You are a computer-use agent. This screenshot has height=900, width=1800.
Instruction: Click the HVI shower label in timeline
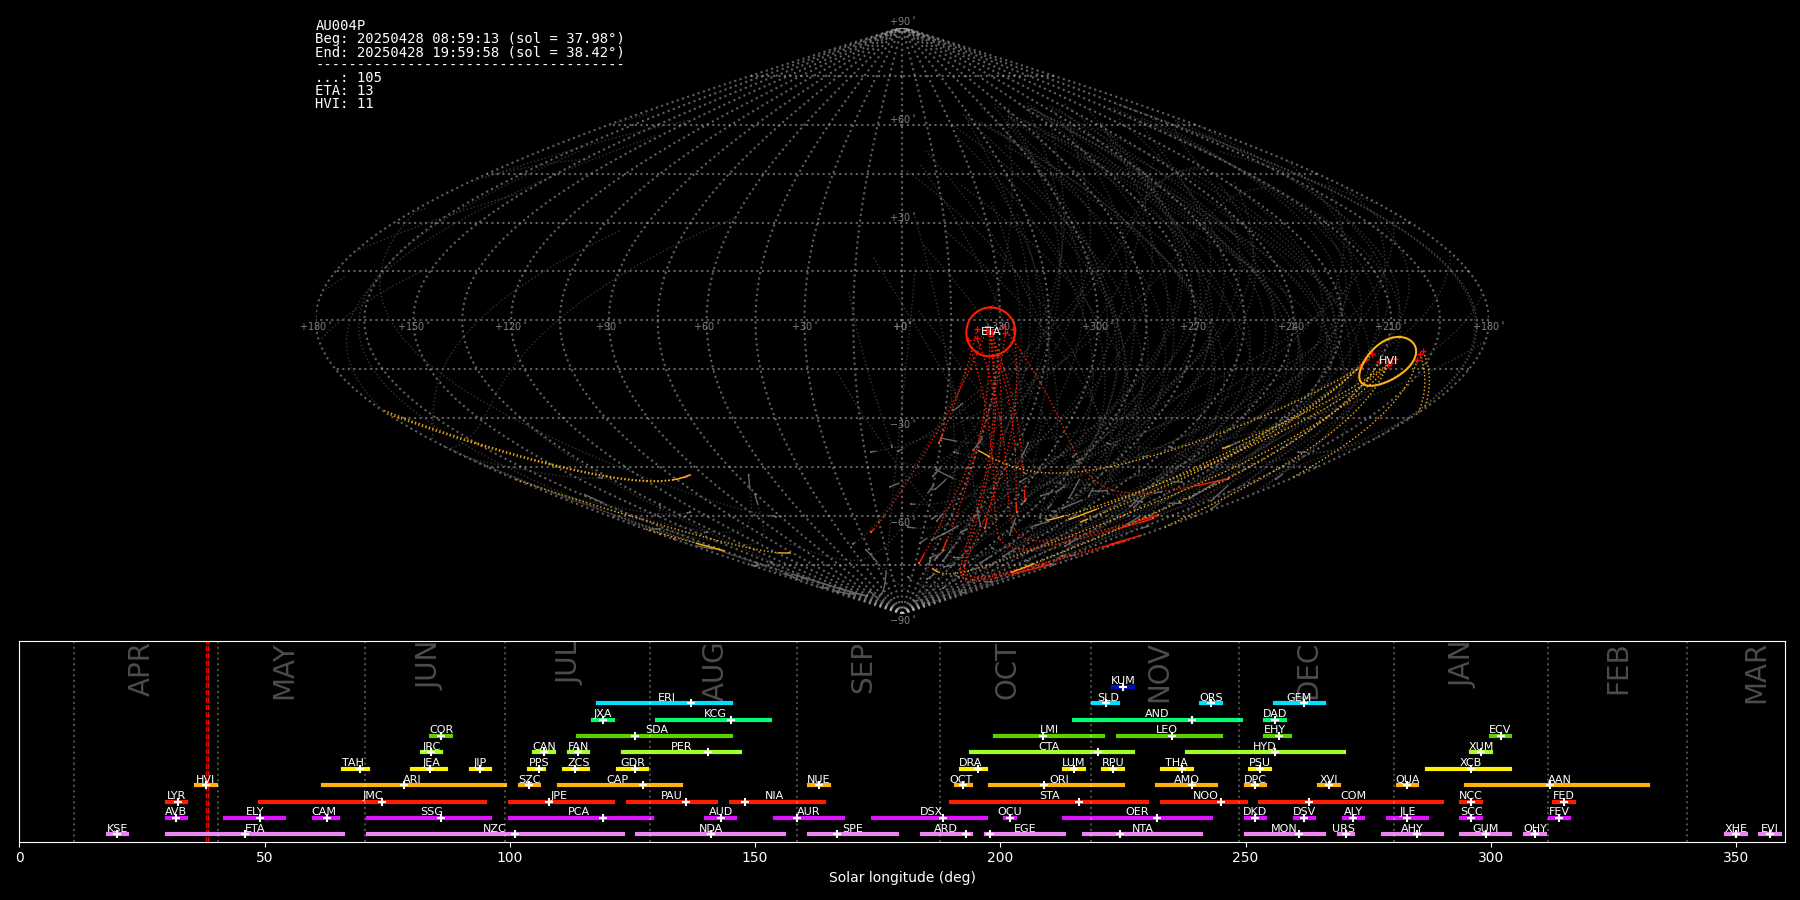pyautogui.click(x=205, y=780)
